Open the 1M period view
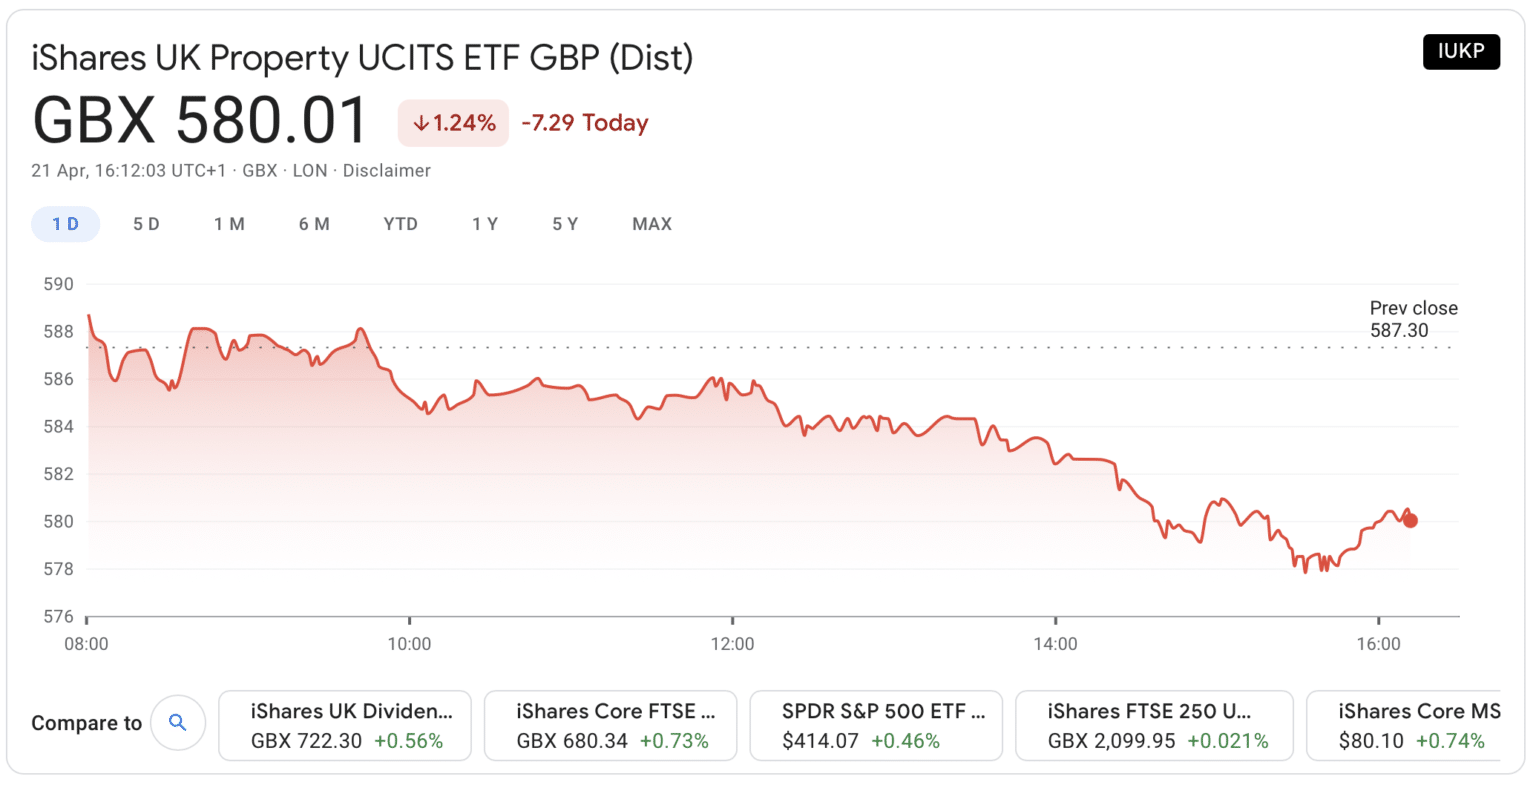This screenshot has width=1536, height=785. (230, 224)
